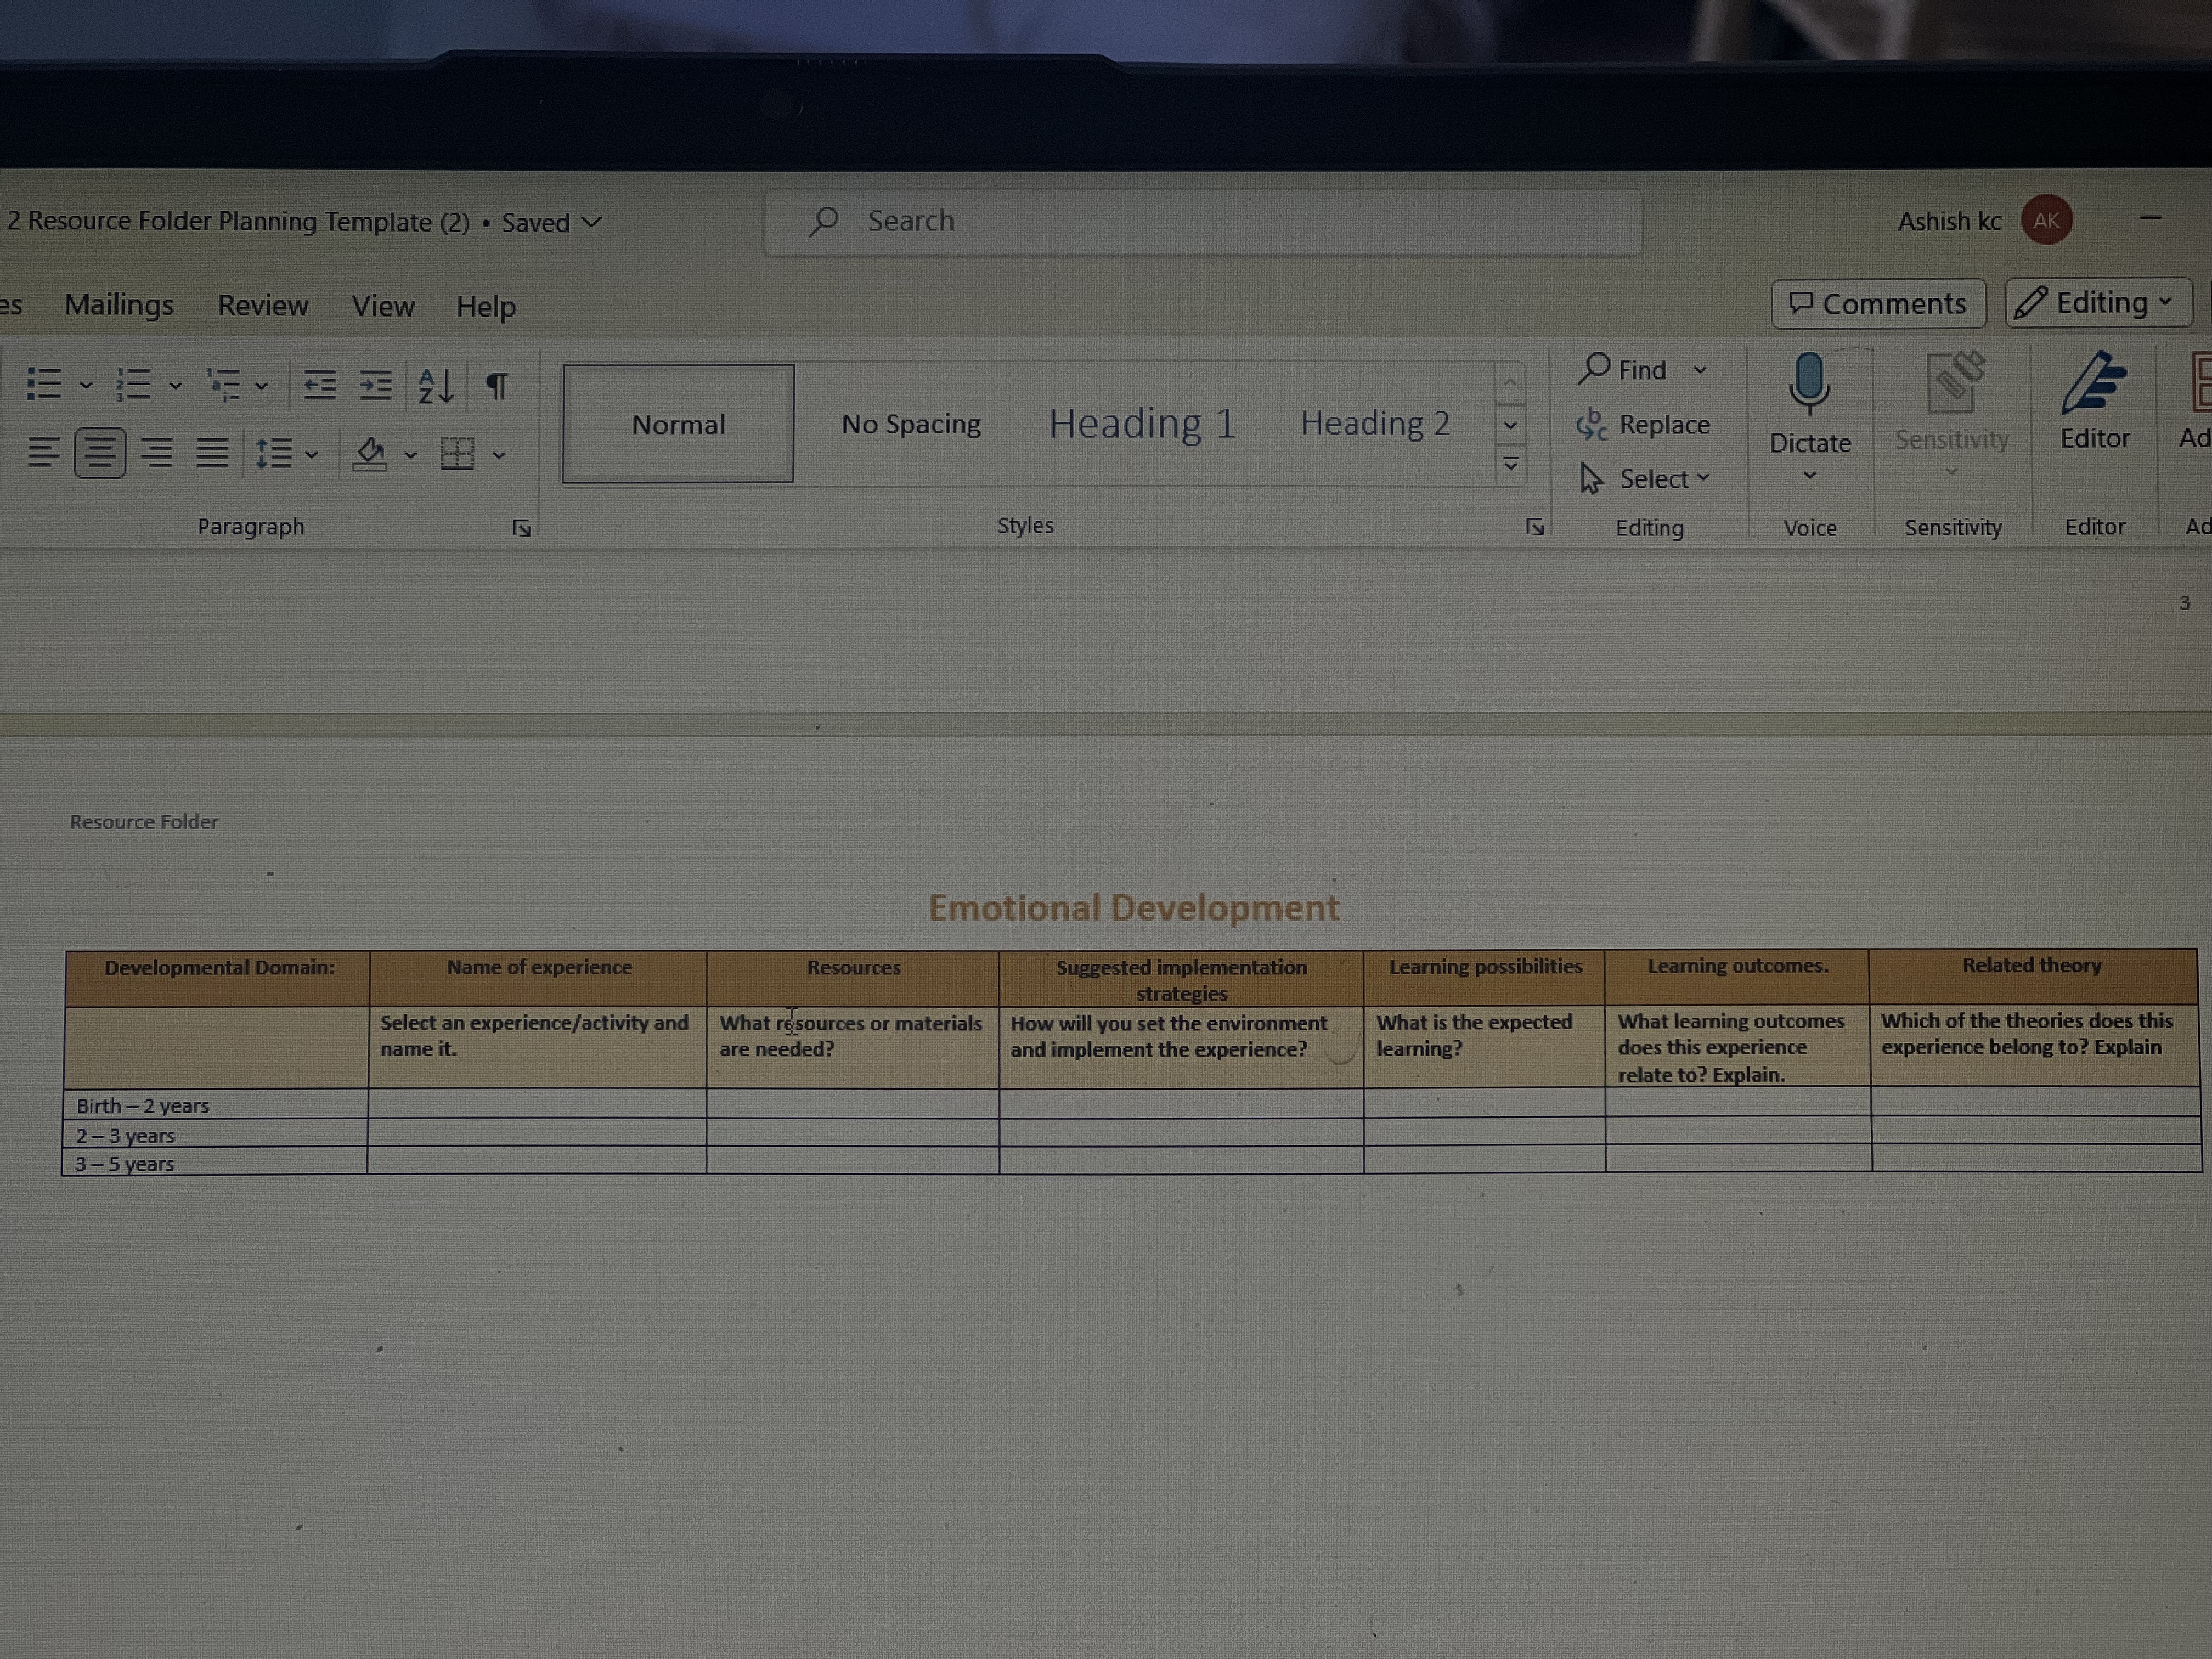This screenshot has height=1659, width=2212.
Task: Run the Editor pane
Action: [2094, 400]
